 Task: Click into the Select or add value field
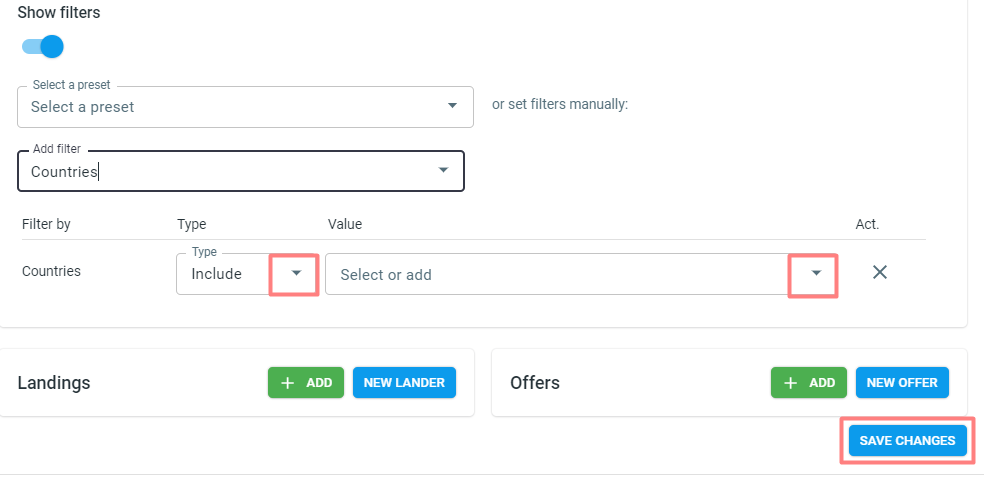(581, 274)
